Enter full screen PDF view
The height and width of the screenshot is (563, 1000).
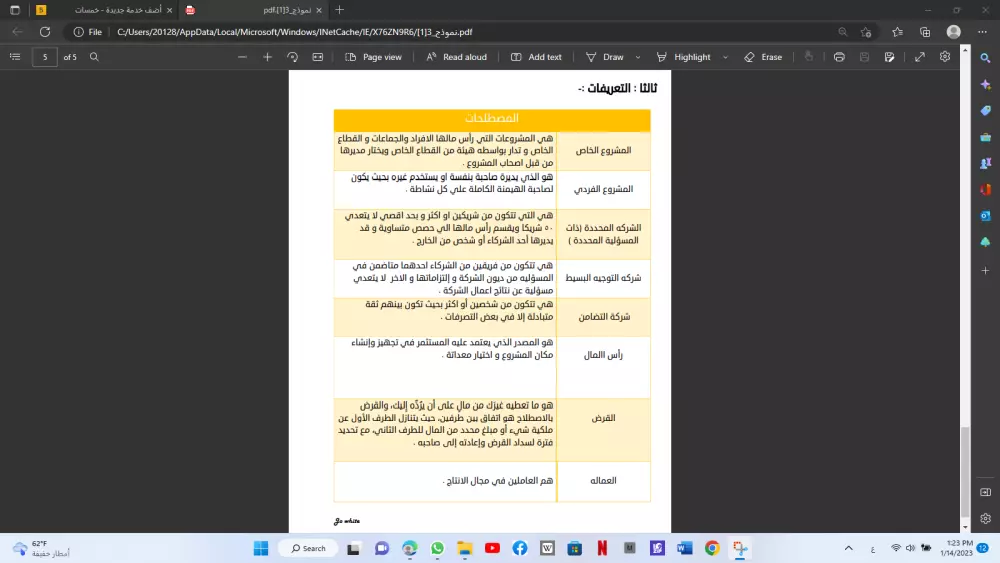pos(920,57)
